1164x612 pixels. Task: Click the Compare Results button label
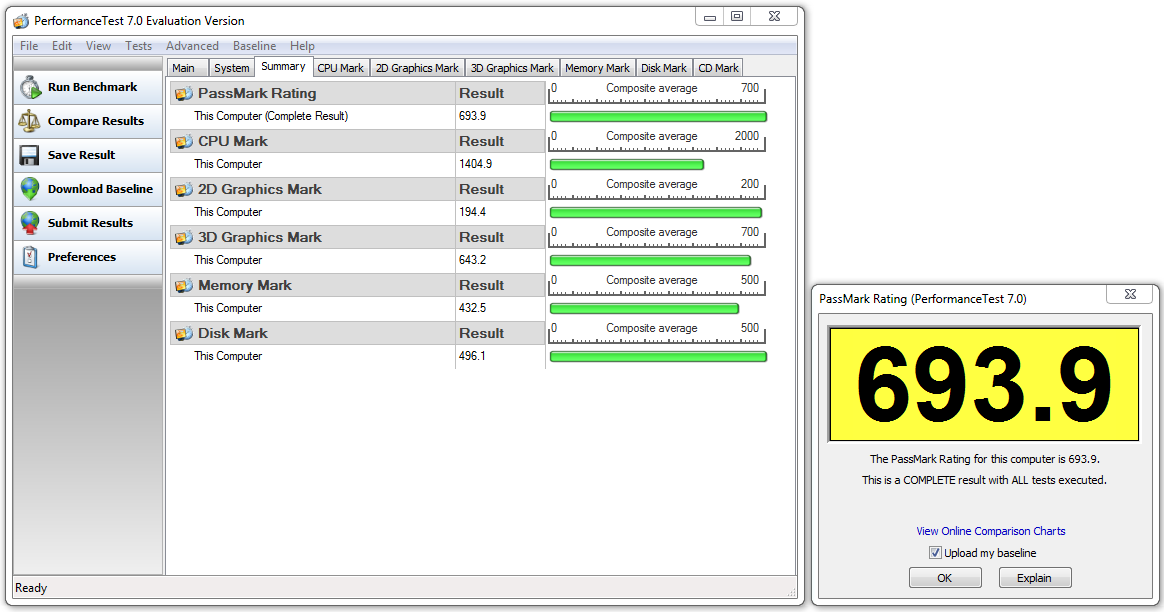[96, 121]
